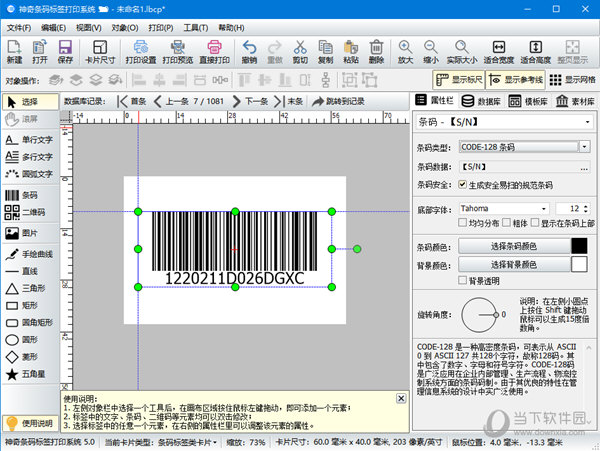Click the 选择条码颜色 button
This screenshot has height=451, width=600.
click(514, 246)
